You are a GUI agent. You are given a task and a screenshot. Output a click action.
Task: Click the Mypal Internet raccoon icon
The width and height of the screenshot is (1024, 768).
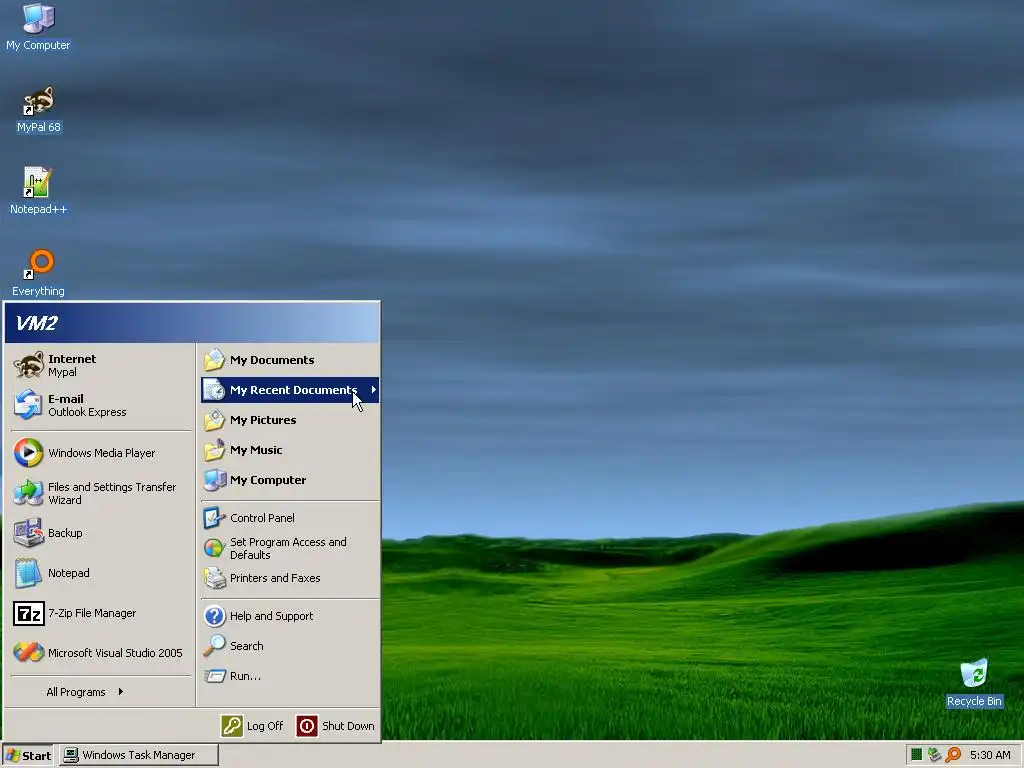(x=28, y=365)
